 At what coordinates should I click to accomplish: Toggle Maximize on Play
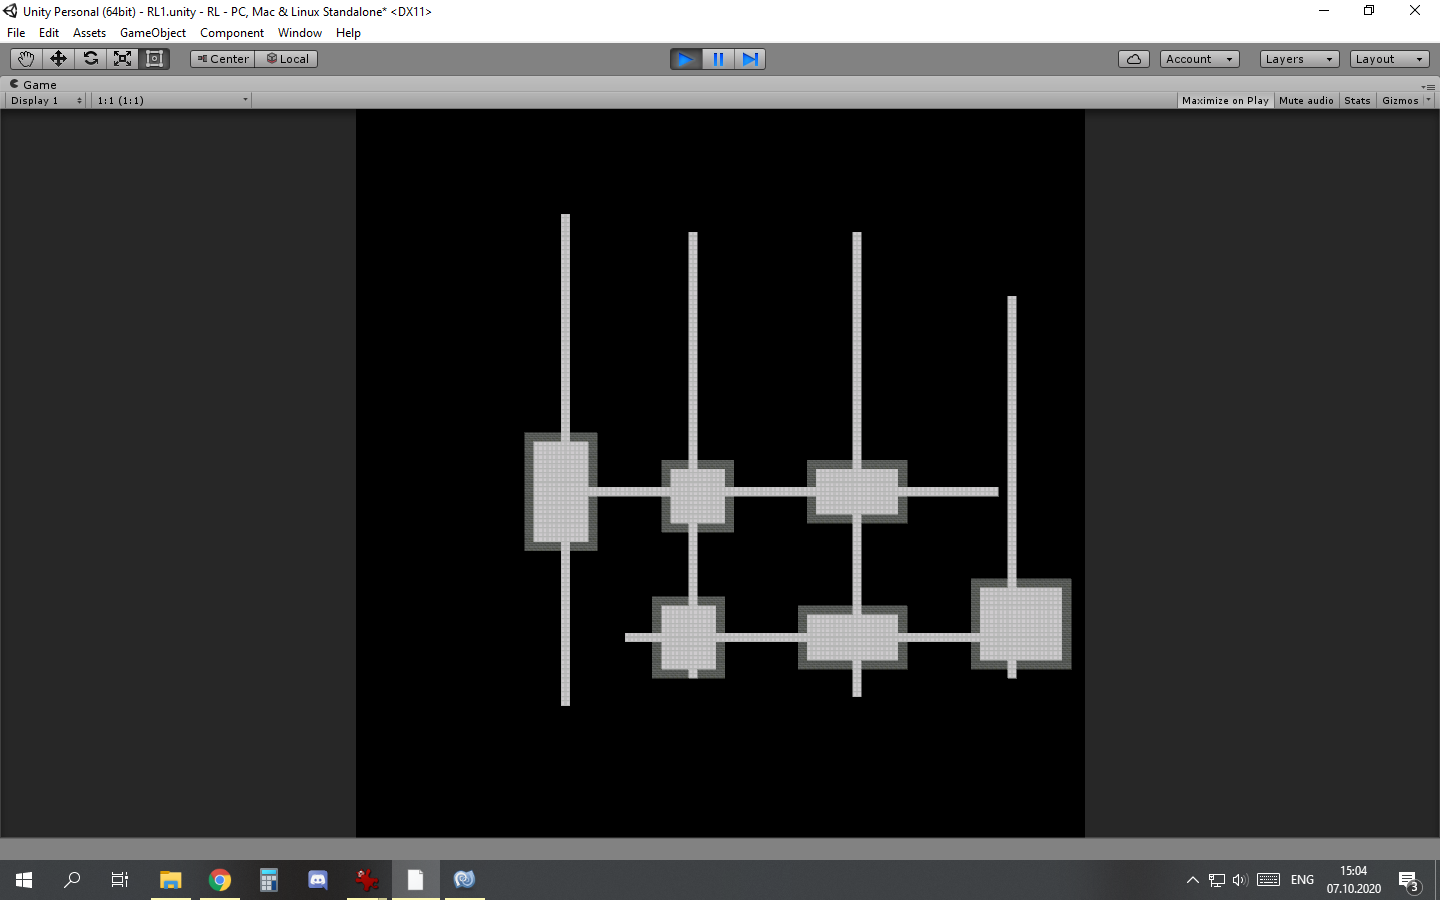[1225, 100]
